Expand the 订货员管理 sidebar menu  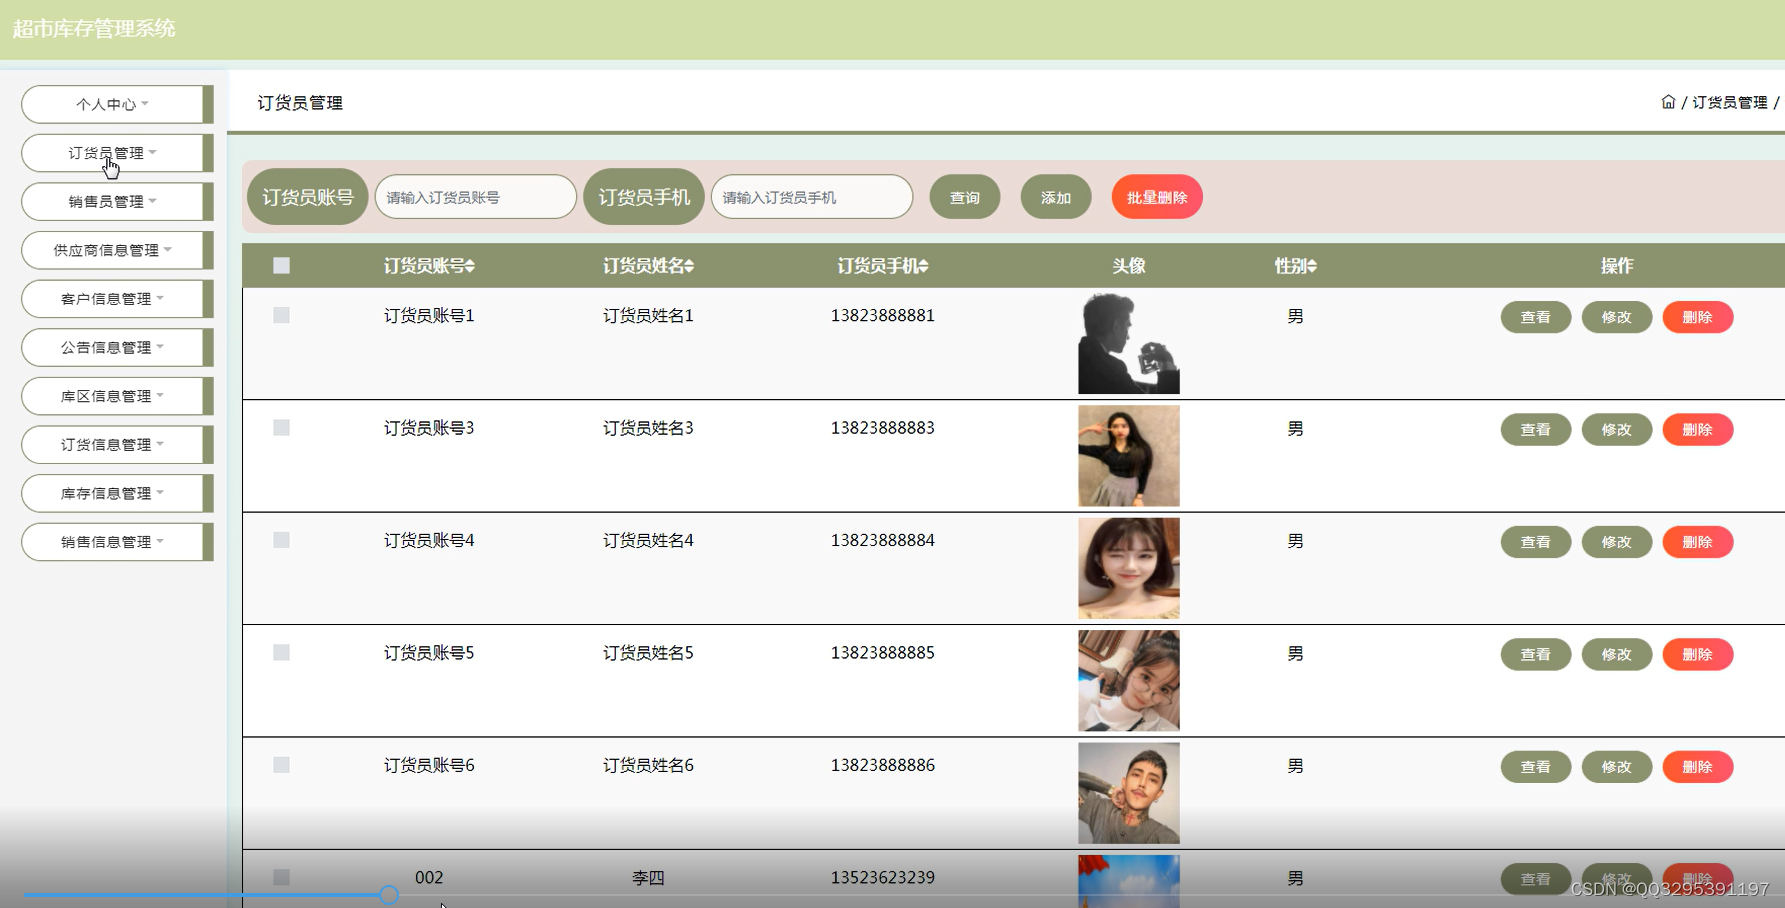(117, 153)
